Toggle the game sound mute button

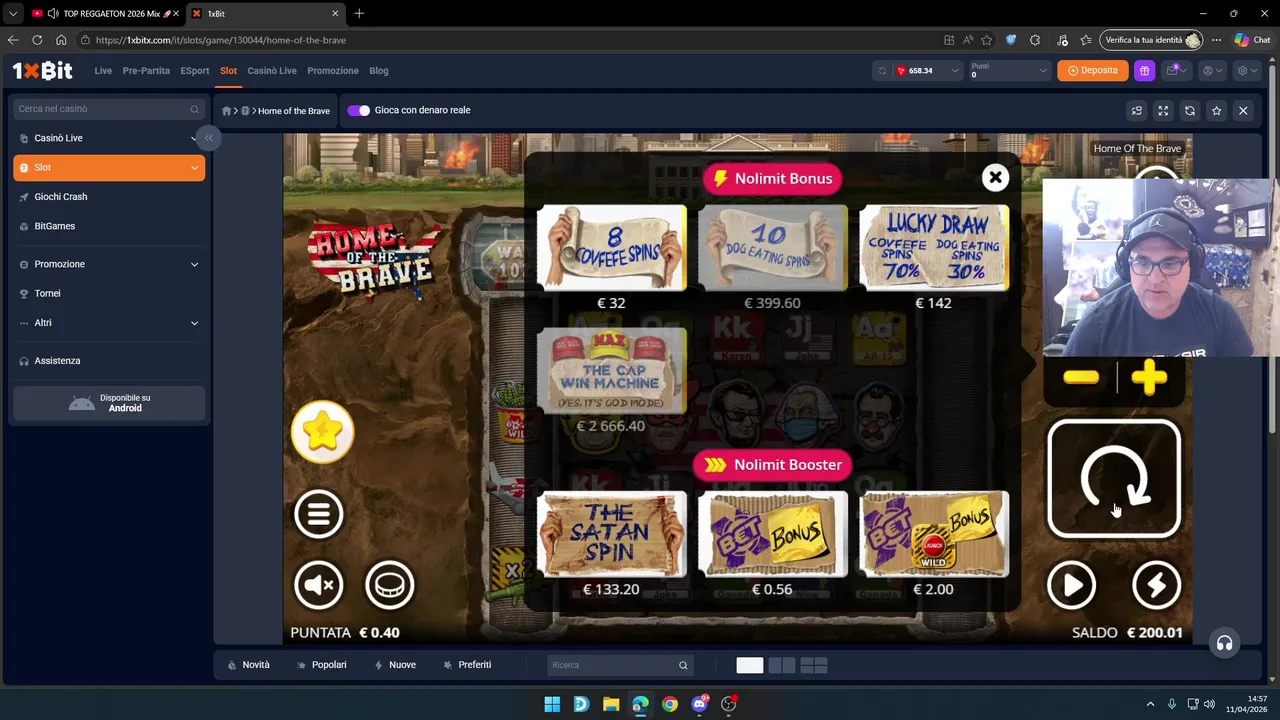pos(319,585)
